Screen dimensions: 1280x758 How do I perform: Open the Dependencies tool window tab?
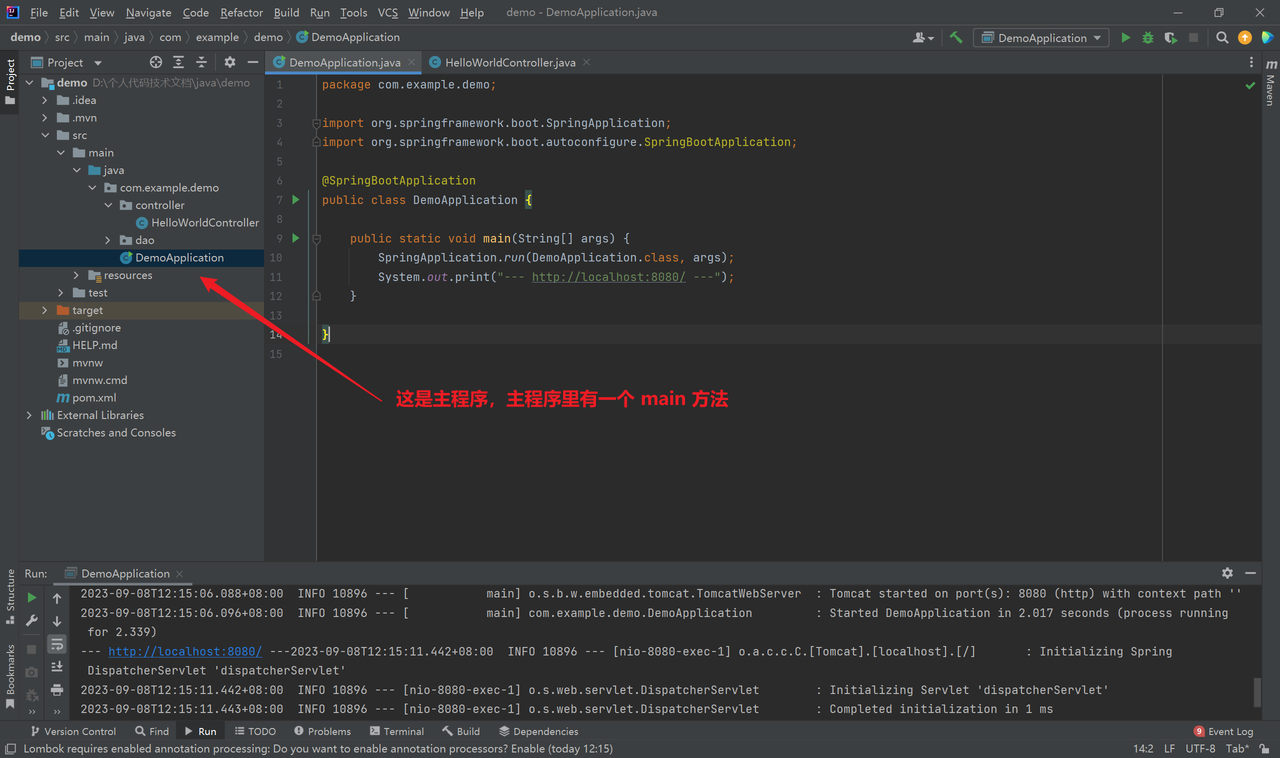pyautogui.click(x=538, y=731)
